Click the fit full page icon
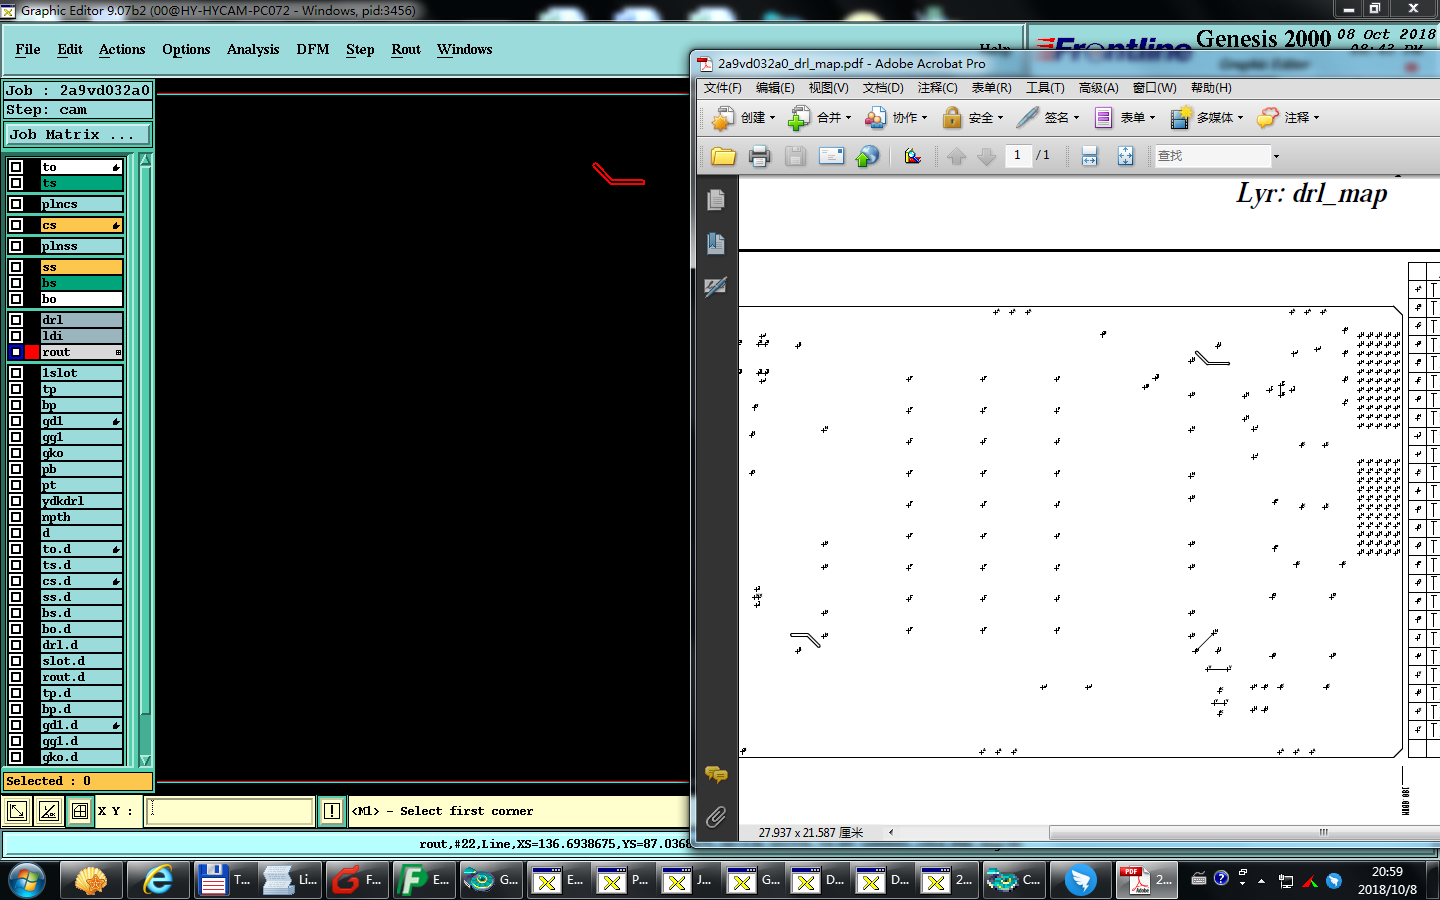 (1125, 156)
